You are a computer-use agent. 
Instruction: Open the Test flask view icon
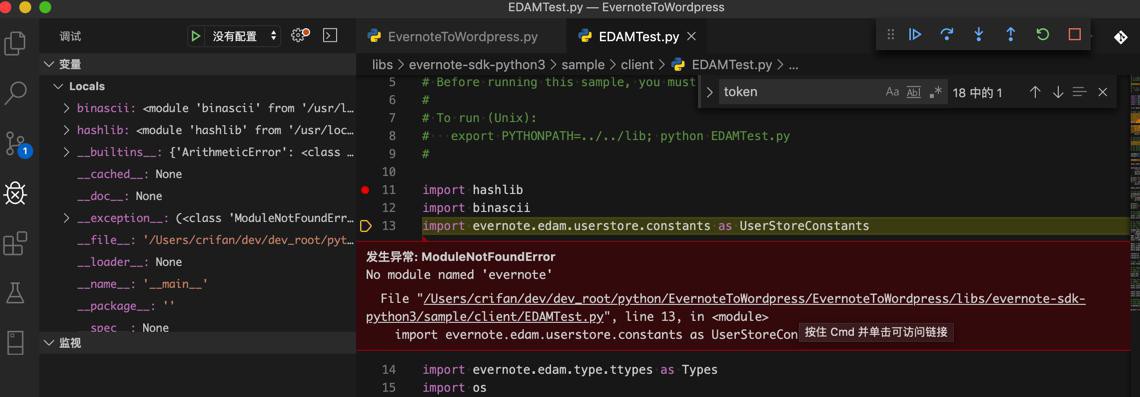tap(15, 293)
